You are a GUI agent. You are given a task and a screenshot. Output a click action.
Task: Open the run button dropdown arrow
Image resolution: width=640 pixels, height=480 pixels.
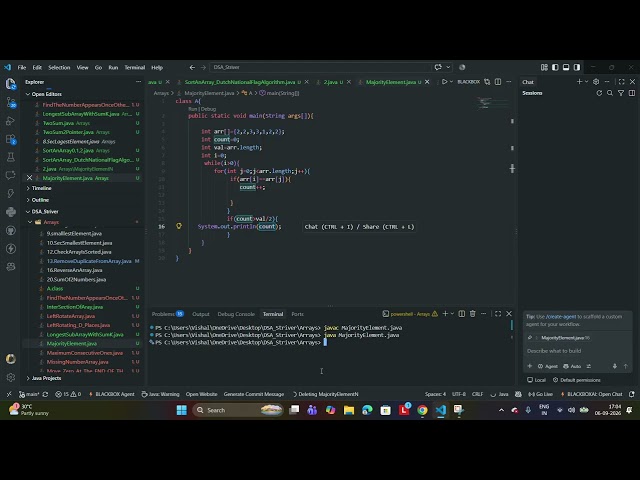(451, 82)
